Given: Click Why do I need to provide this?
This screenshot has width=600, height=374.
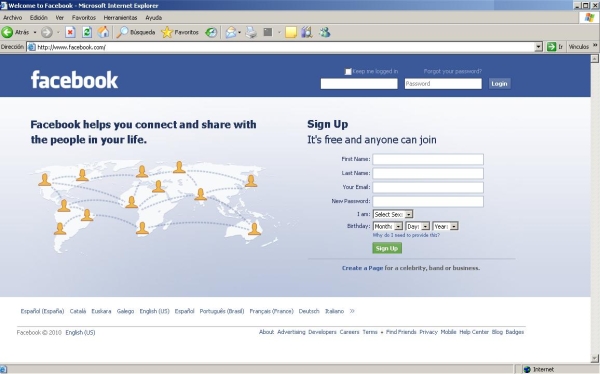Looking at the screenshot, I should click(406, 235).
